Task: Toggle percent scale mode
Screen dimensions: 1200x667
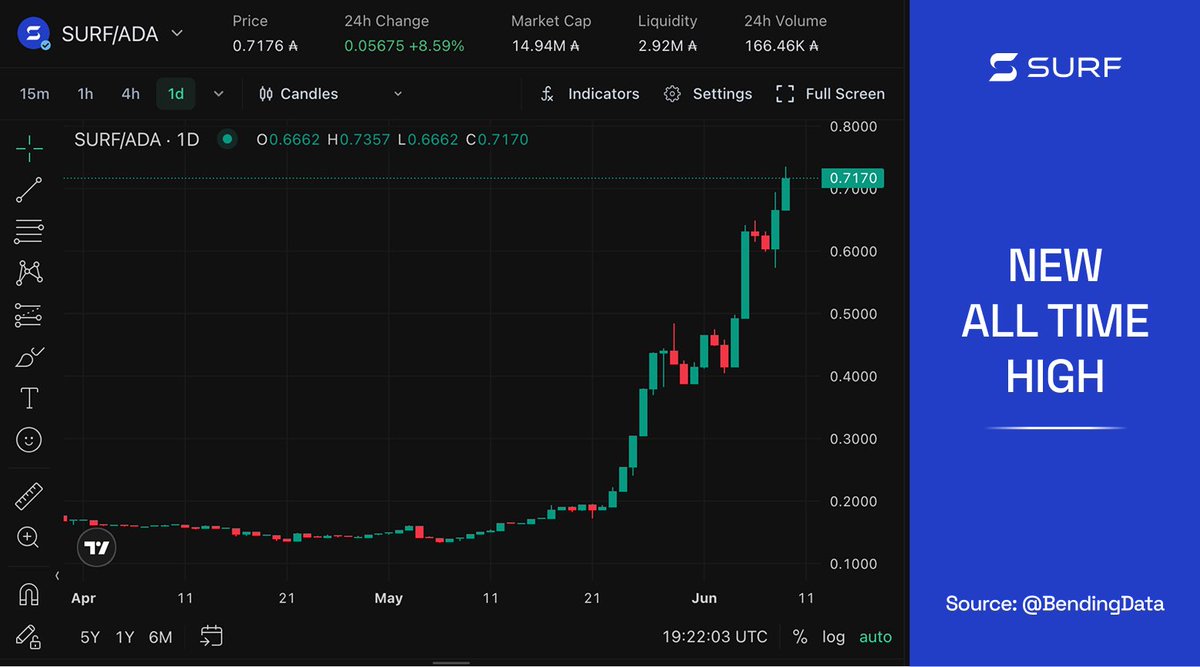Action: (799, 637)
